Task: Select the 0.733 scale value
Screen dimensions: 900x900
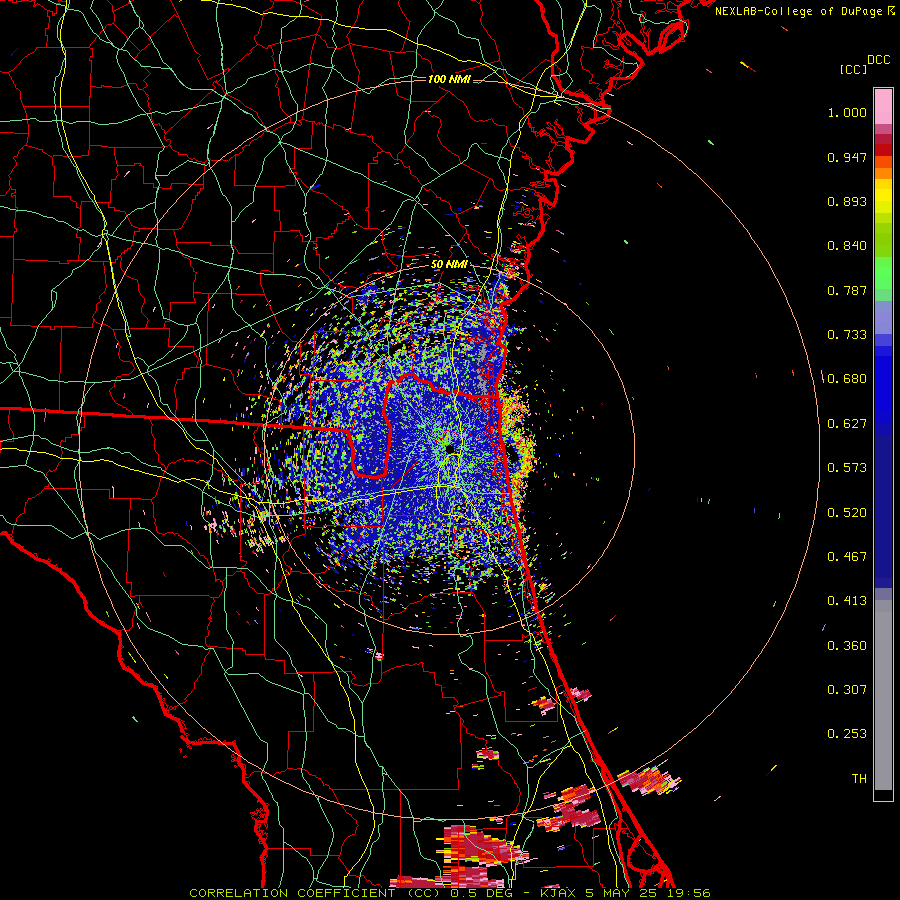Action: (847, 335)
